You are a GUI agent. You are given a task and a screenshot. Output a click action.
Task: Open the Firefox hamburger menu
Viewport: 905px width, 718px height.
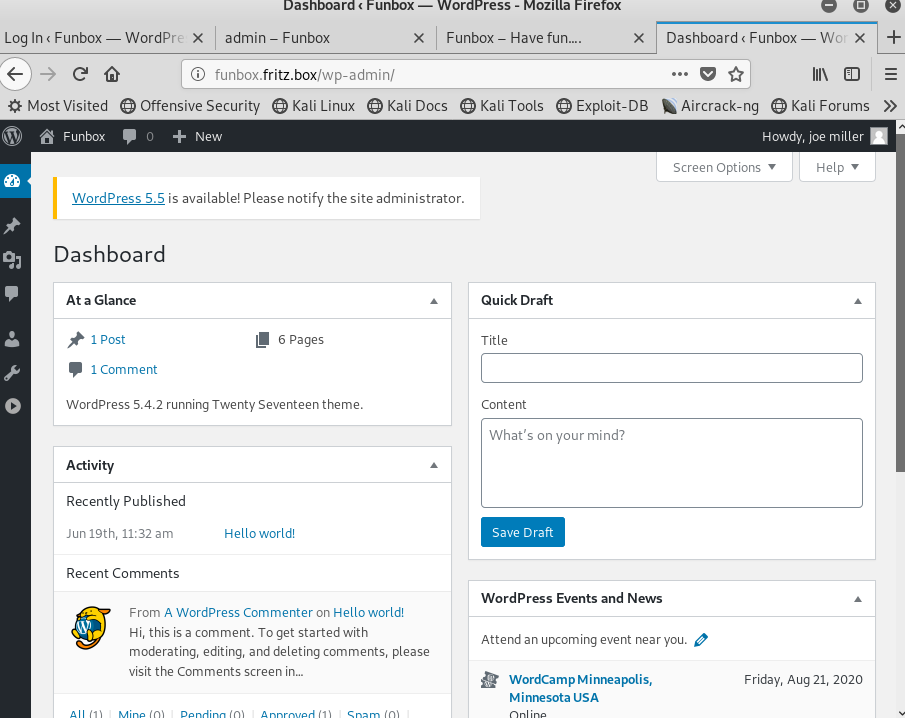[x=891, y=74]
